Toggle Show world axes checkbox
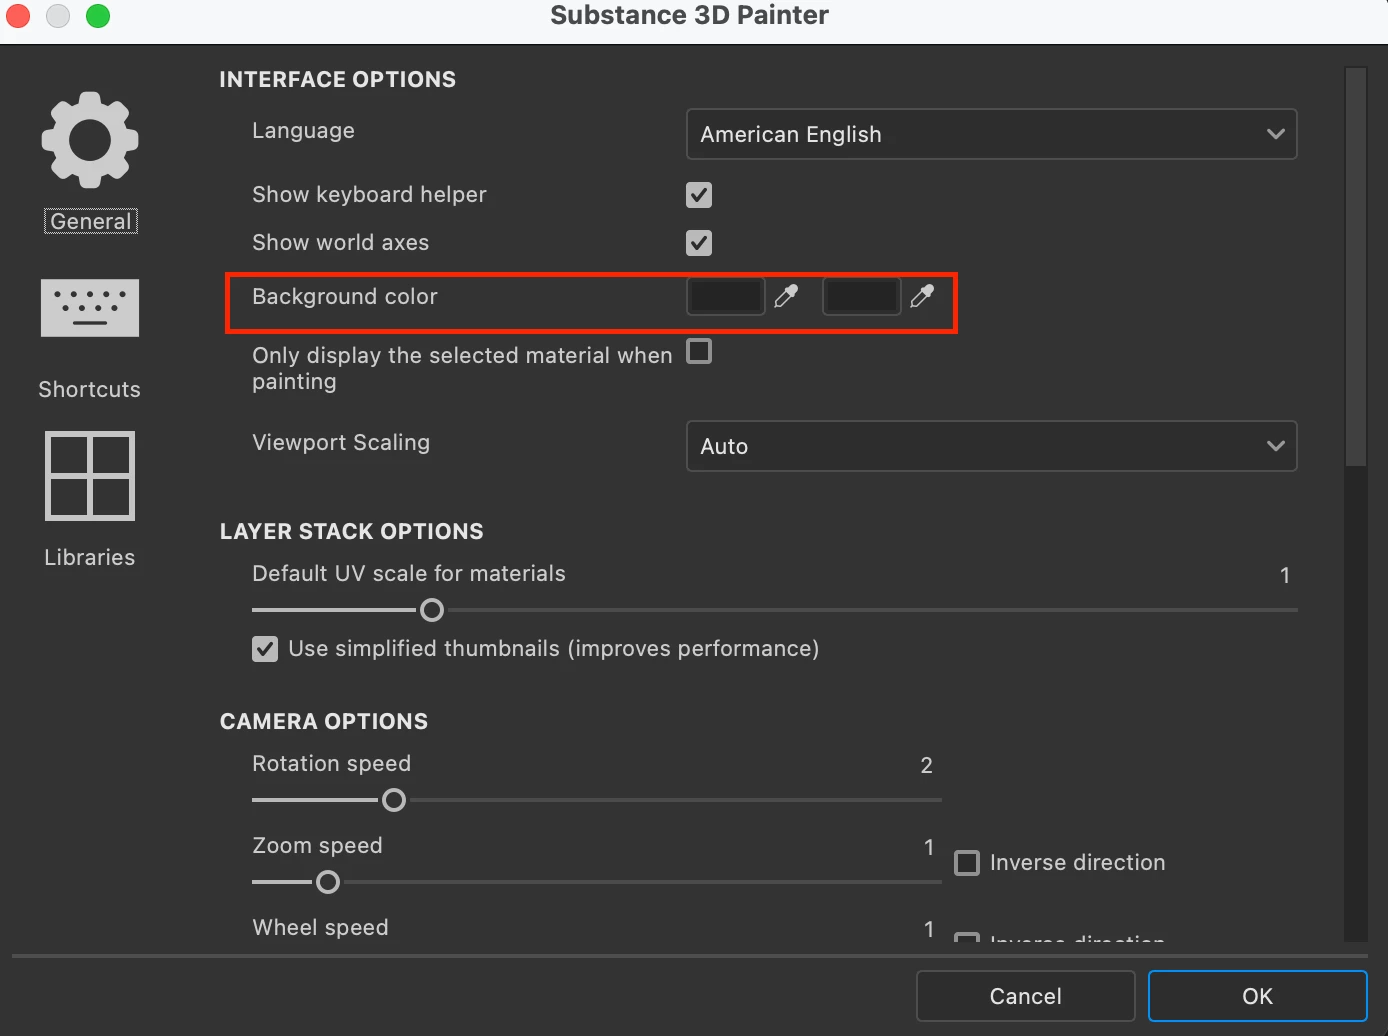1388x1036 pixels. coord(699,243)
